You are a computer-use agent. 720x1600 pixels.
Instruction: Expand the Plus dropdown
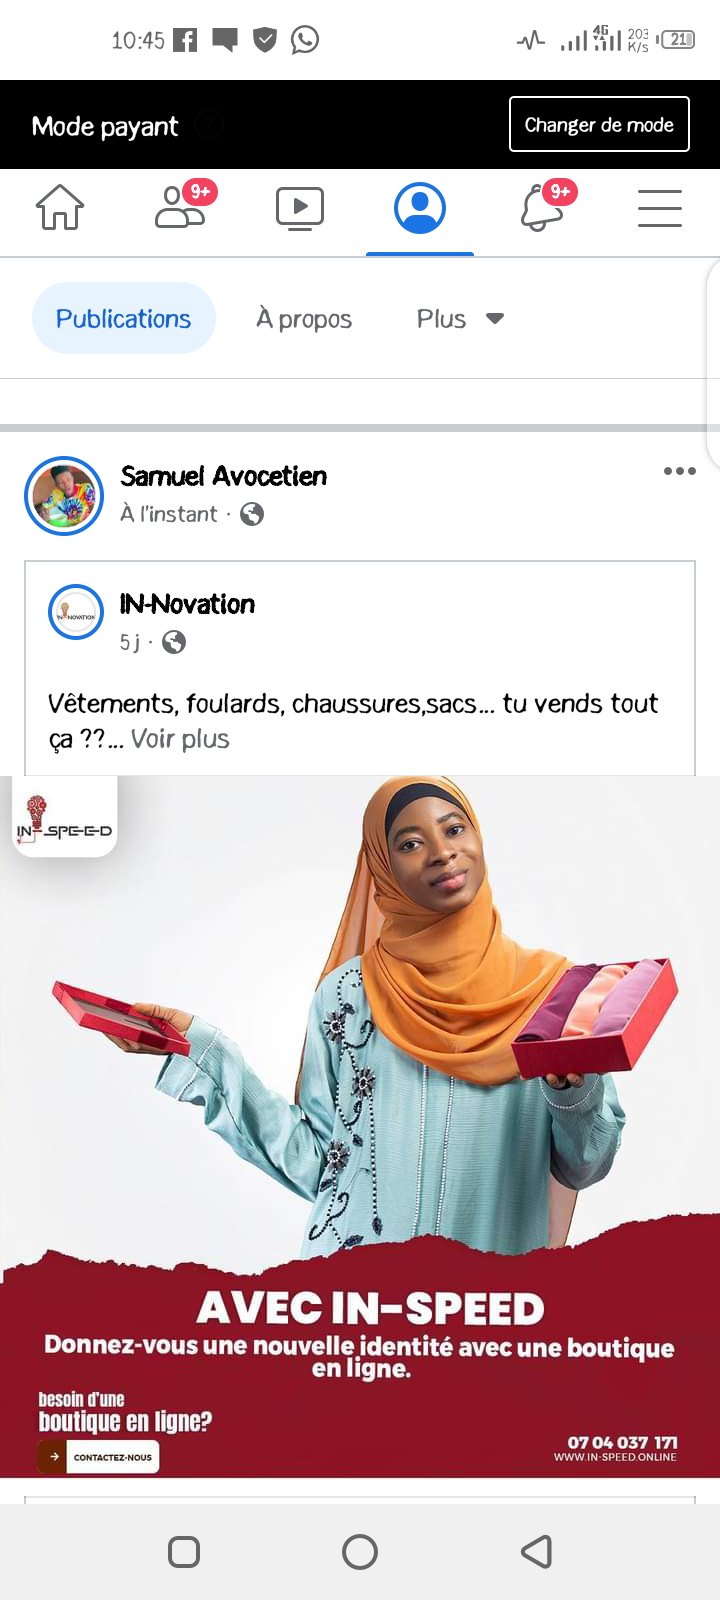pos(460,319)
